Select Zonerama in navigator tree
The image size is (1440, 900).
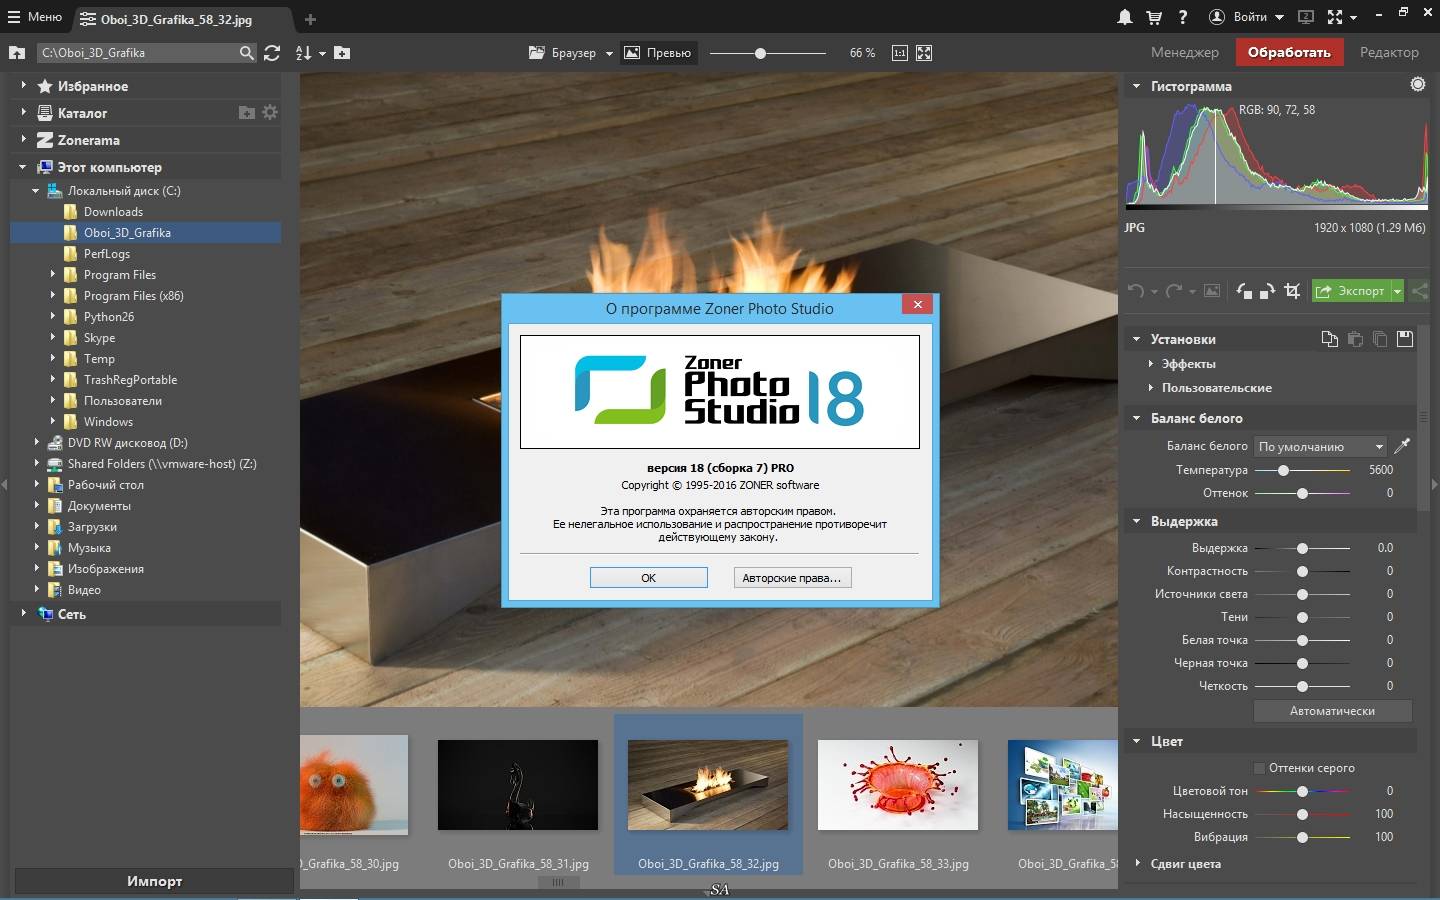[88, 140]
